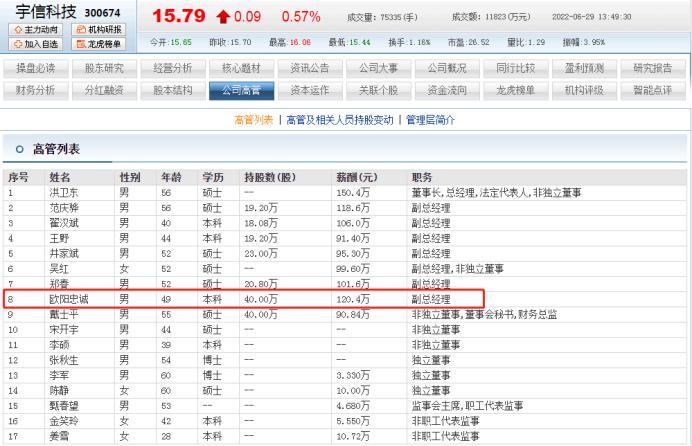Select the 资讯公告 tab

click(x=310, y=68)
